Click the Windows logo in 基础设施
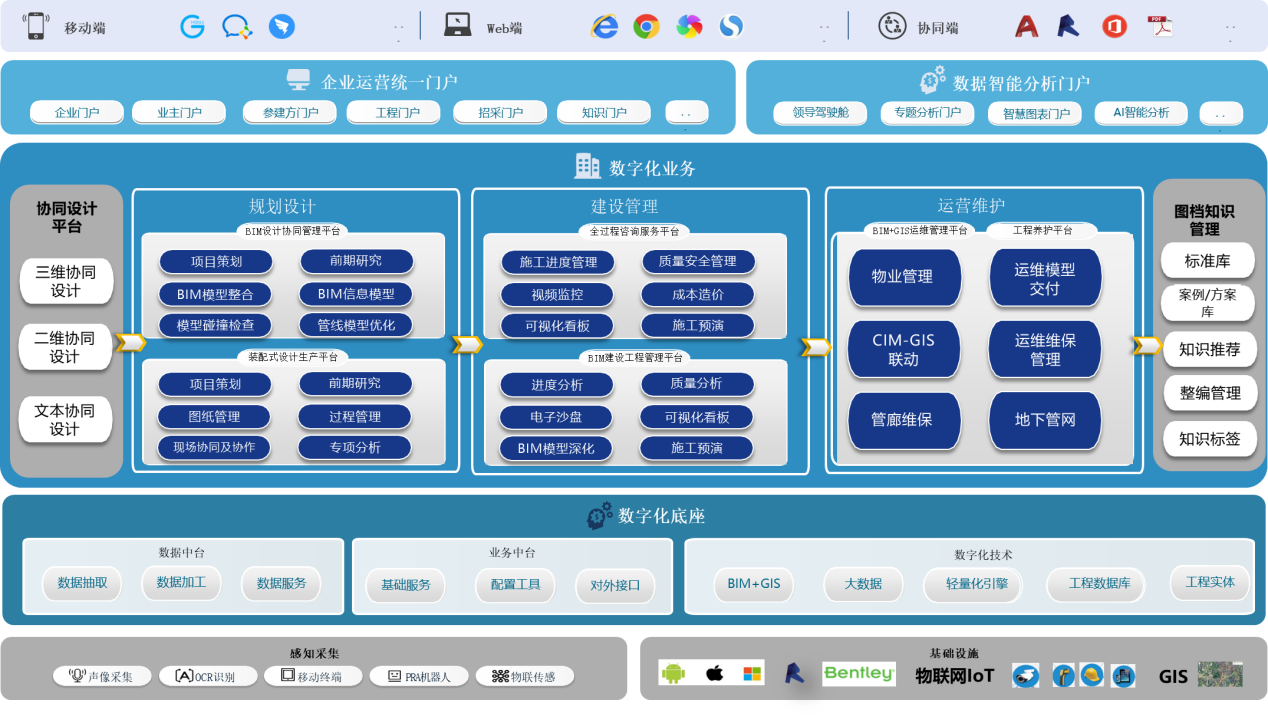Image resolution: width=1268 pixels, height=723 pixels. [752, 674]
